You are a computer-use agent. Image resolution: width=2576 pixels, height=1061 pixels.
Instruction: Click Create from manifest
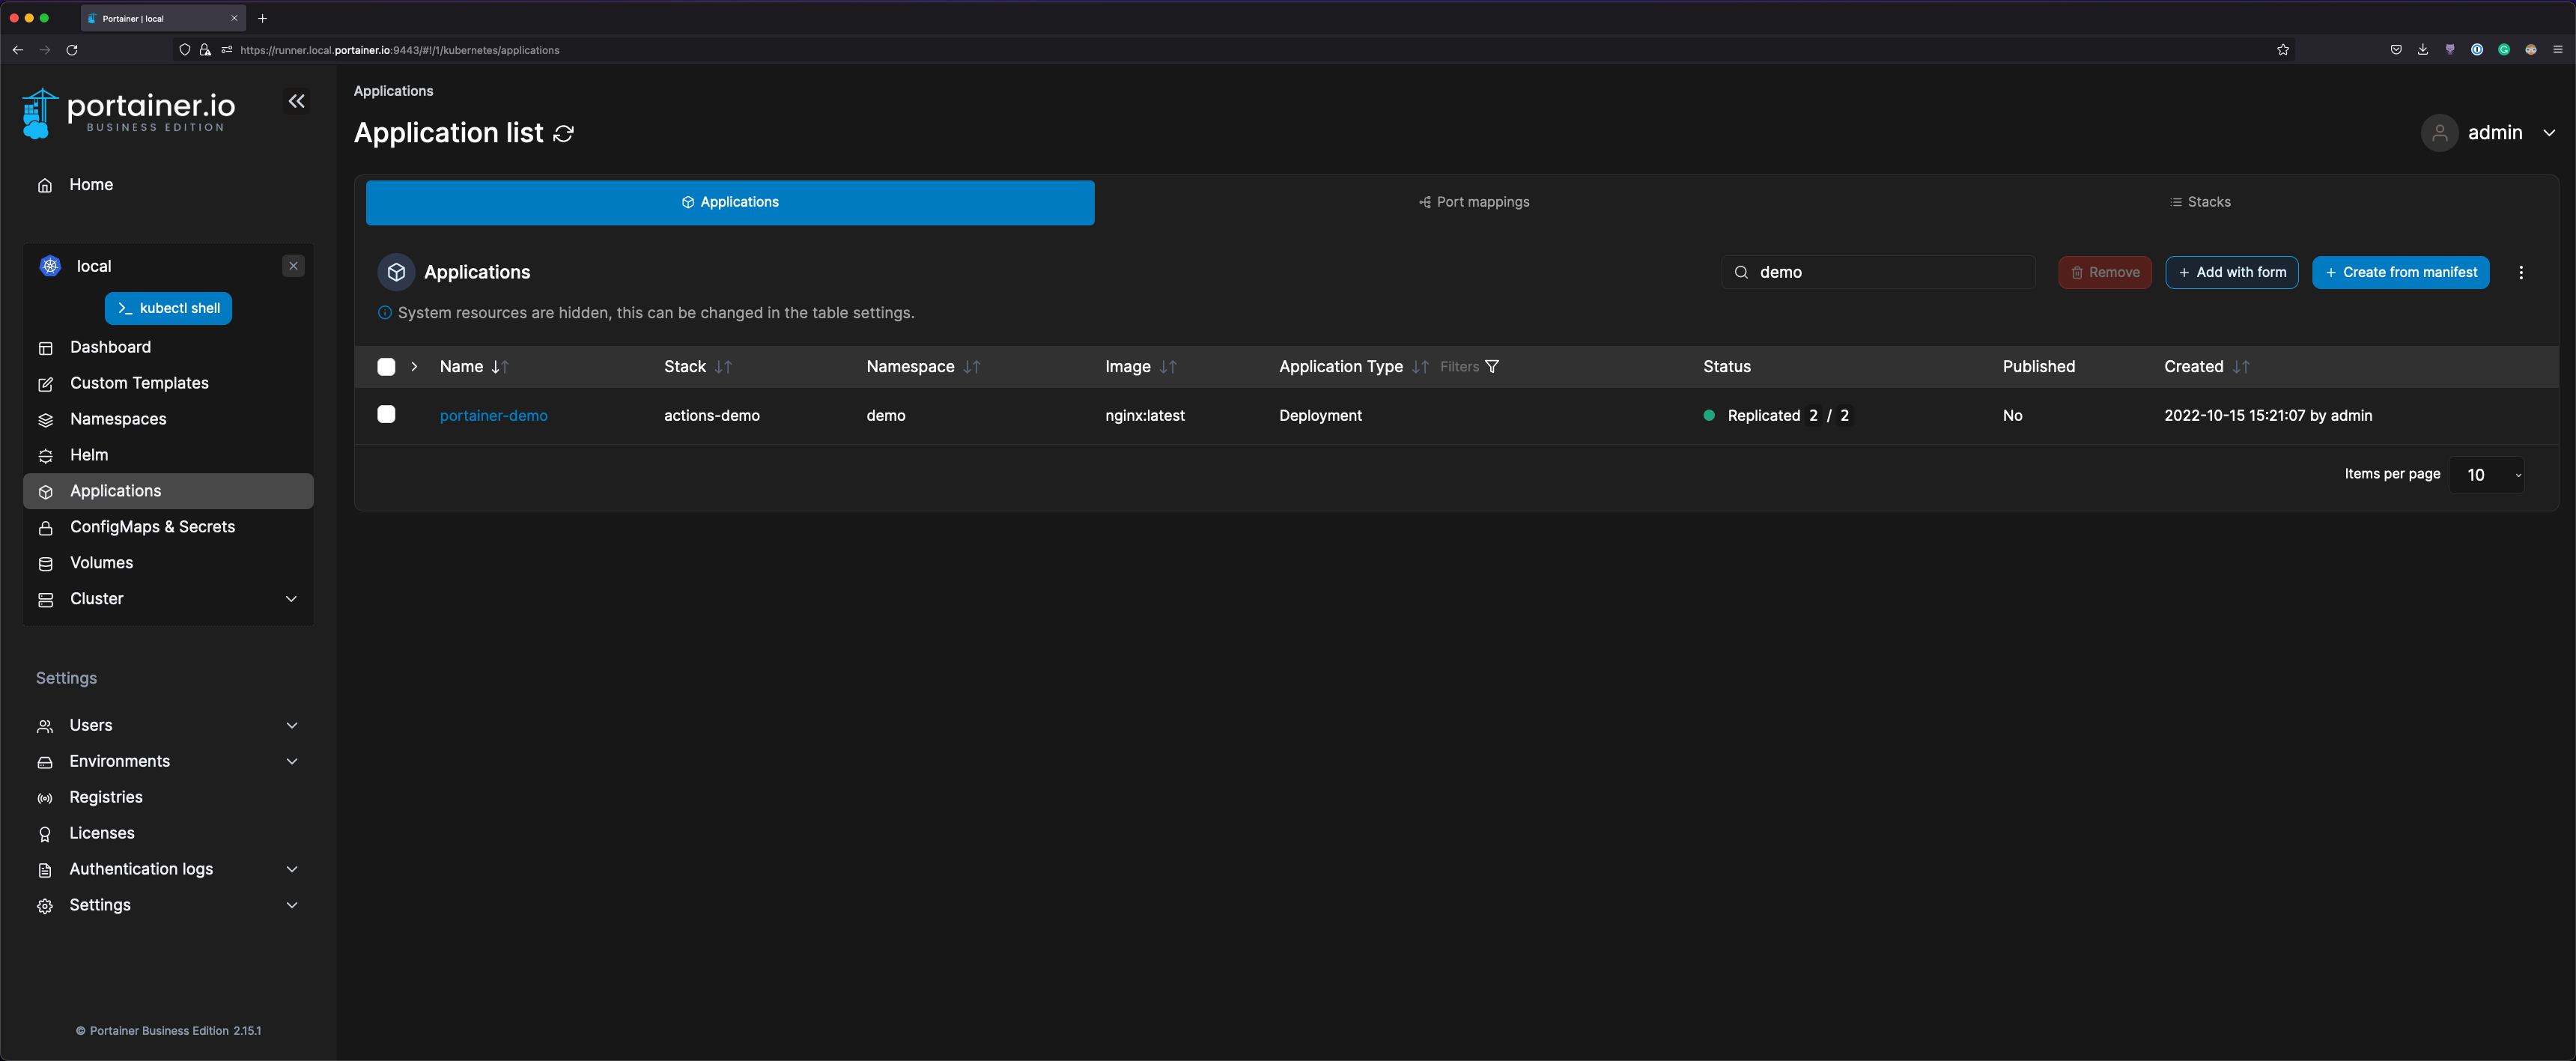pyautogui.click(x=2401, y=272)
